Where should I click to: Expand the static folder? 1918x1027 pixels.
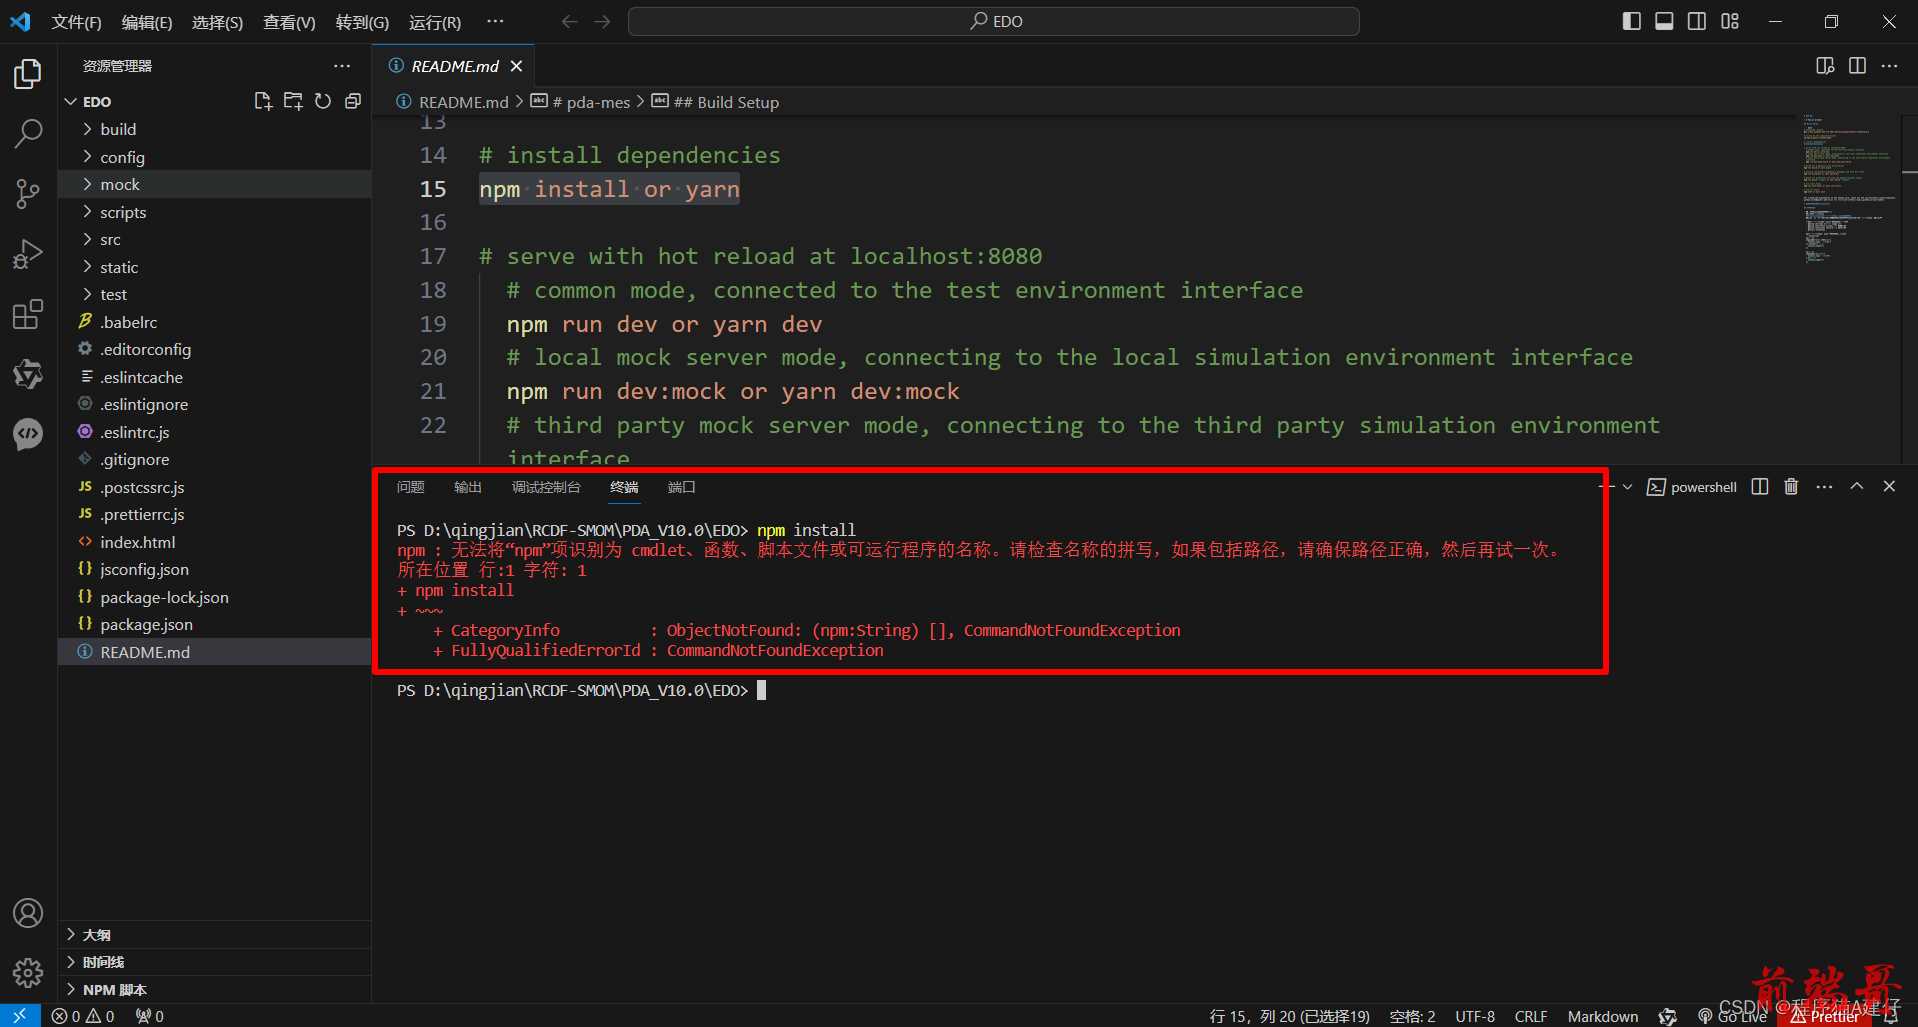215,267
